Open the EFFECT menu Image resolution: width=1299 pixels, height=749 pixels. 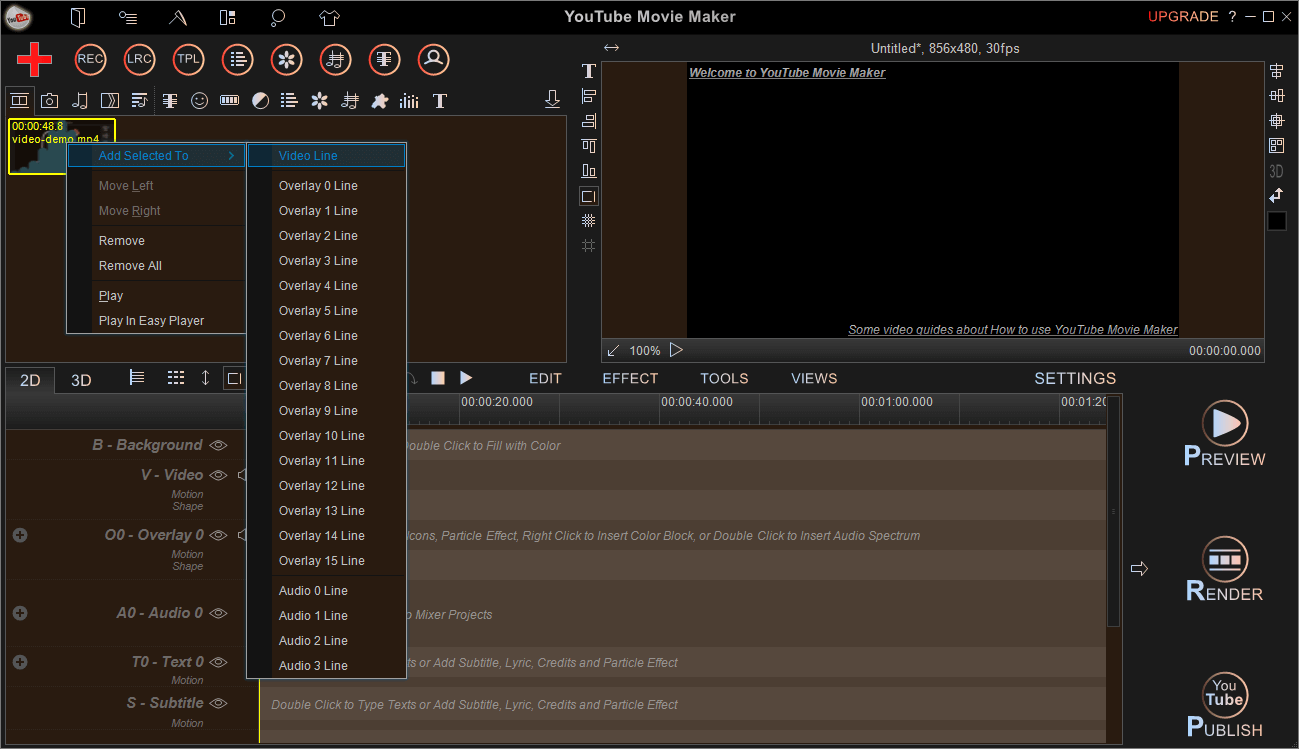630,378
